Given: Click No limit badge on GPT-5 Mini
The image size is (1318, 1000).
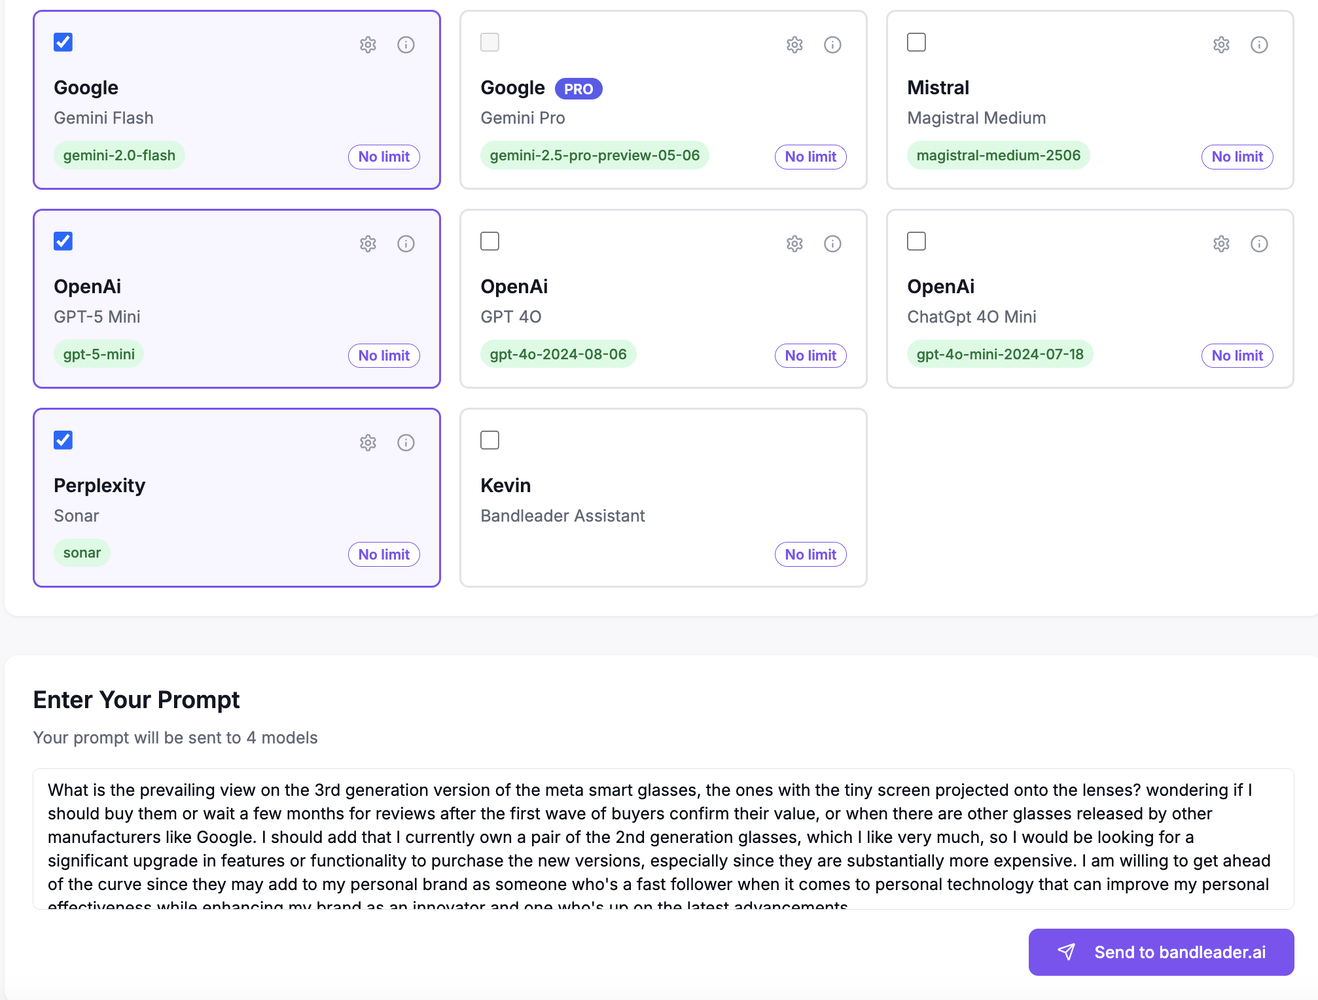Looking at the screenshot, I should click(384, 356).
